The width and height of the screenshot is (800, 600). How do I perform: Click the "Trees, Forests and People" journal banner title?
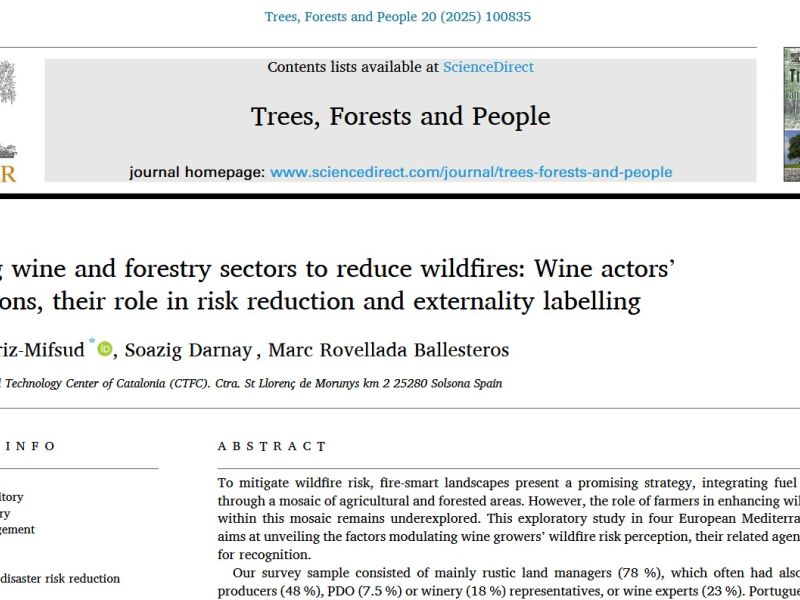click(400, 116)
